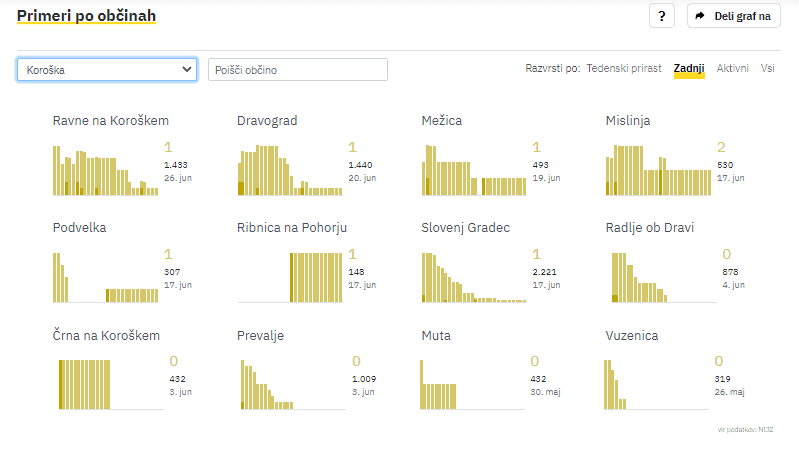Sort municipalities by Aktivni
The width and height of the screenshot is (799, 453).
click(732, 68)
